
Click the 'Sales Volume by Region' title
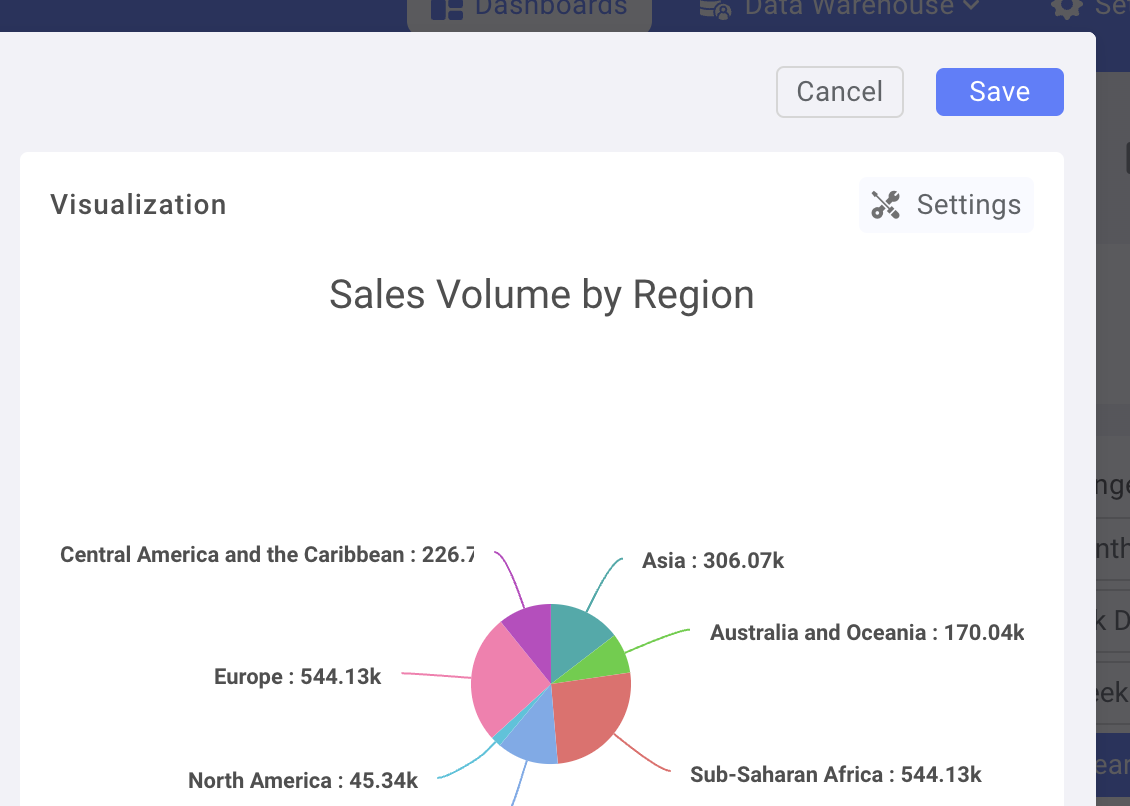(541, 294)
